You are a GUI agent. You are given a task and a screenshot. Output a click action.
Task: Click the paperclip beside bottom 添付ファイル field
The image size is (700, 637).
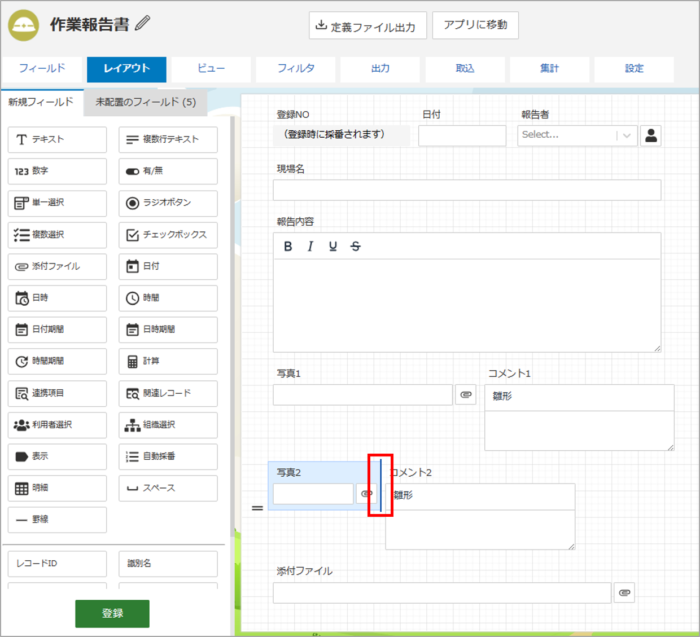[x=625, y=593]
